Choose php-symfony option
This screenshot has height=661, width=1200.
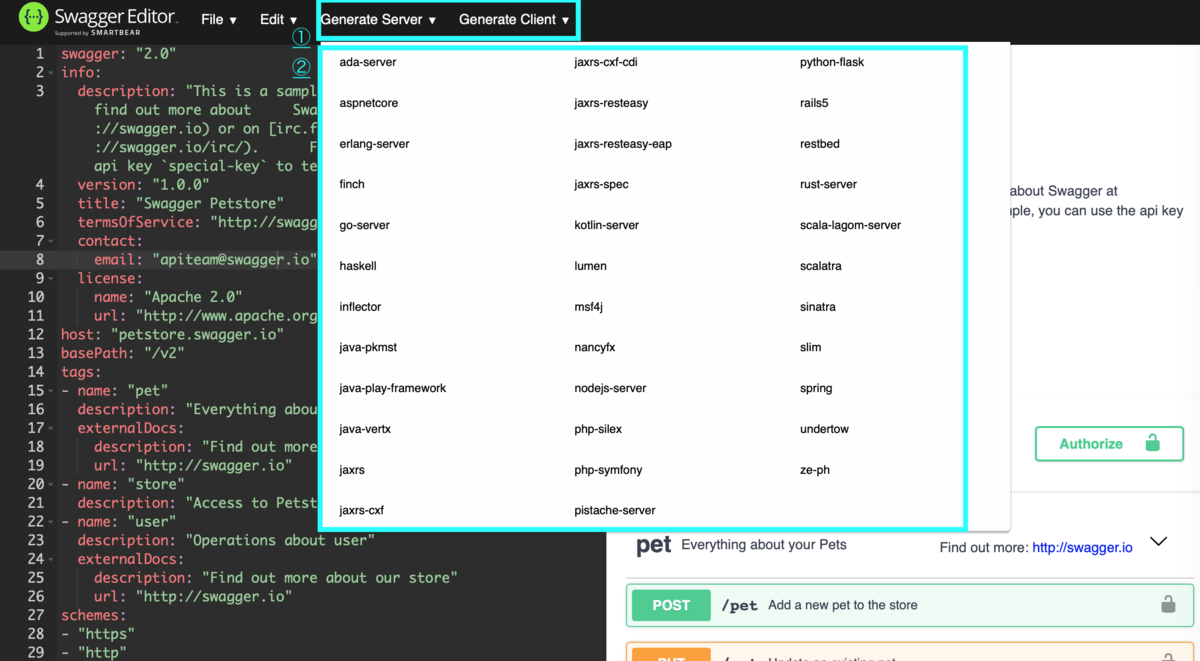[x=608, y=470]
